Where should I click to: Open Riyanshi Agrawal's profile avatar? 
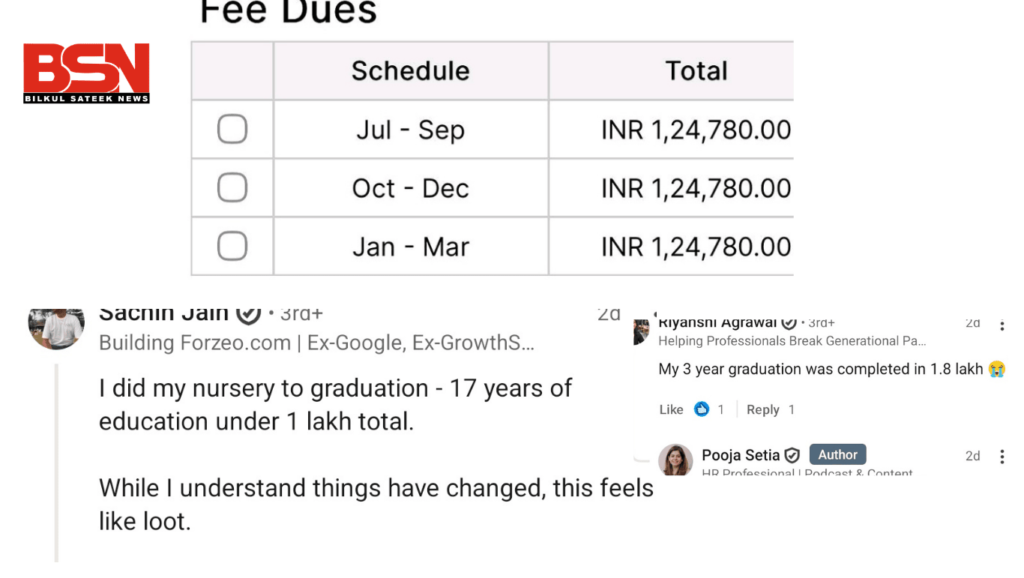pyautogui.click(x=642, y=333)
